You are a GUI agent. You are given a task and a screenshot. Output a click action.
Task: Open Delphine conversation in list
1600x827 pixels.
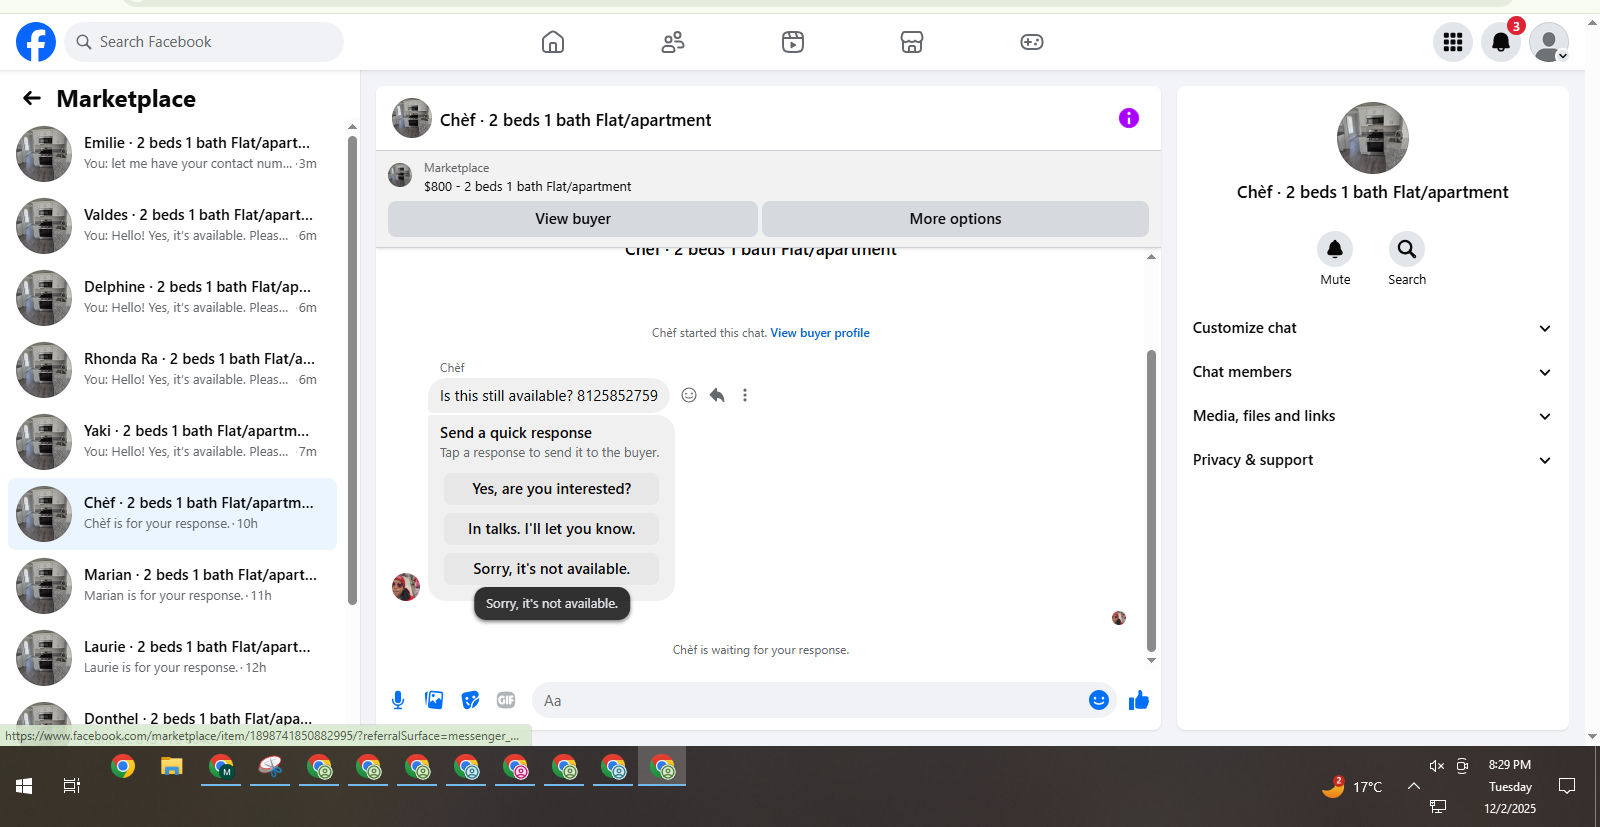[172, 298]
